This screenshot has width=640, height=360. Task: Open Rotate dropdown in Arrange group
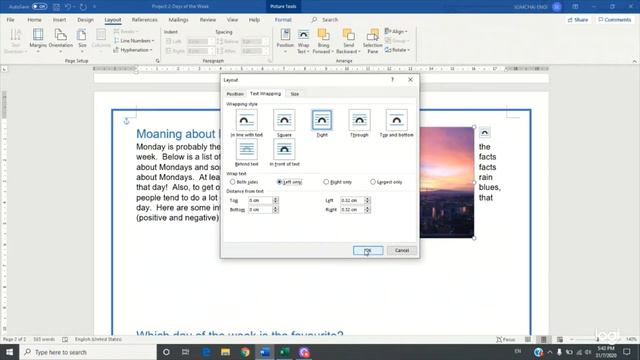coord(397,50)
